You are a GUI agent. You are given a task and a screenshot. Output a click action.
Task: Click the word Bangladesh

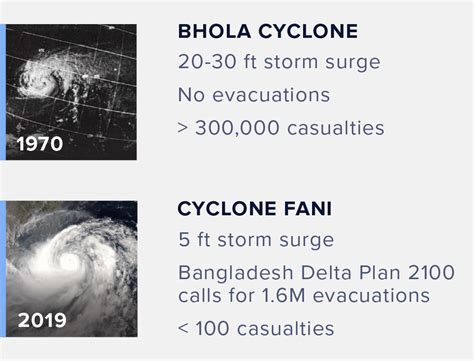click(235, 273)
